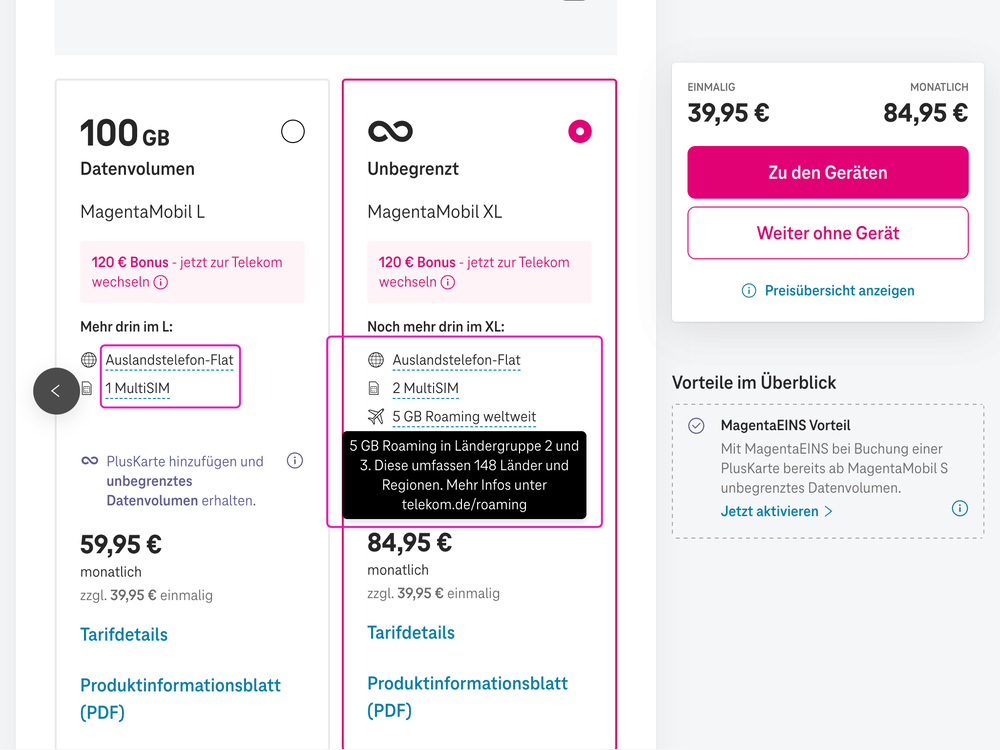The image size is (1000, 750).
Task: Click the globe icon beside Auslandstelefon-Flat
Action: [x=377, y=360]
